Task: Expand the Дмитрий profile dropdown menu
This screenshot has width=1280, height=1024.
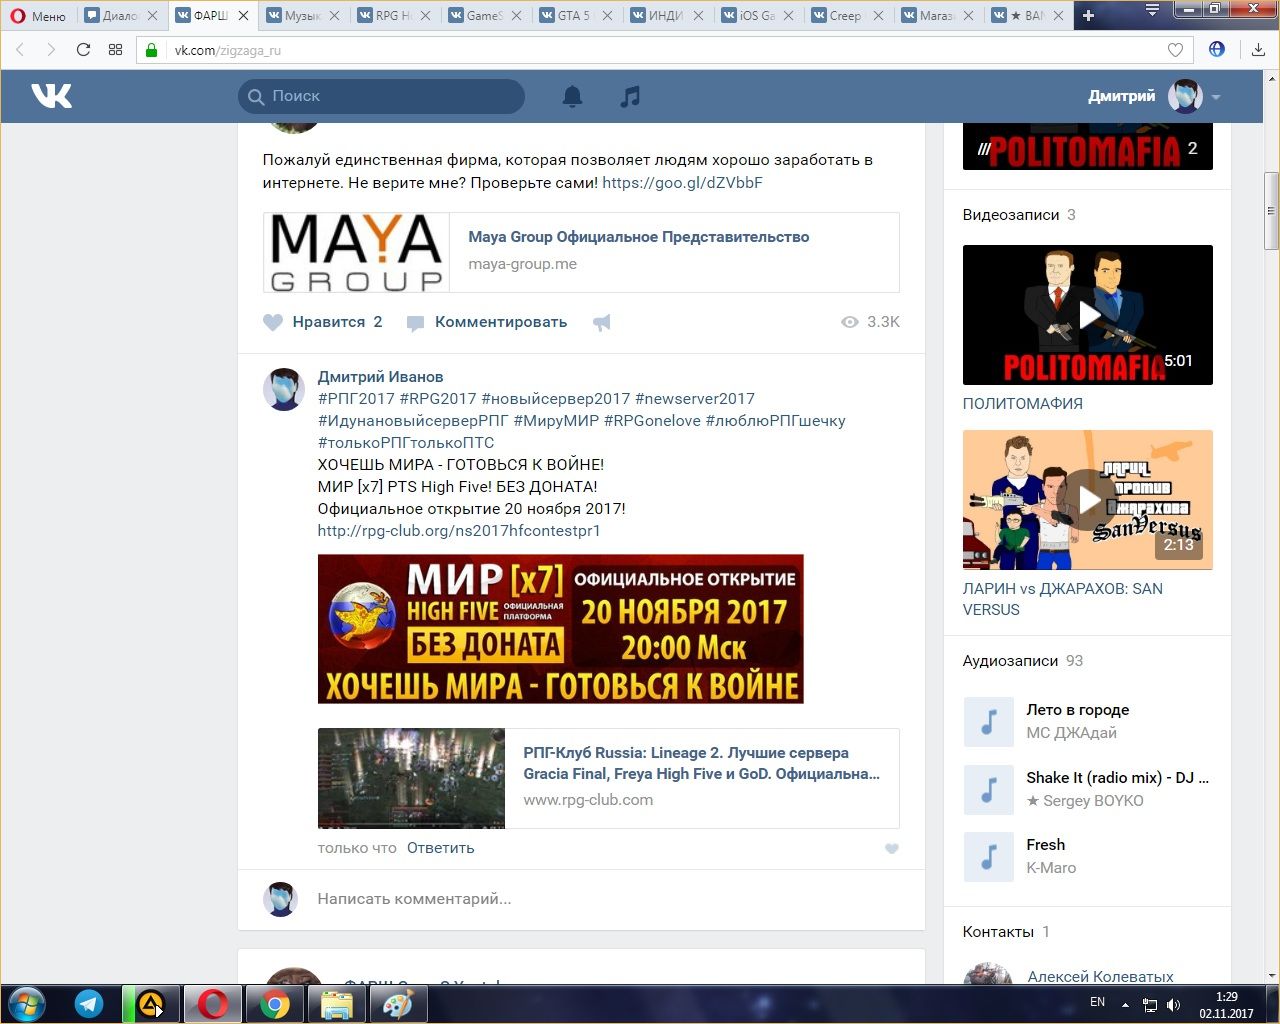Action: [1216, 97]
